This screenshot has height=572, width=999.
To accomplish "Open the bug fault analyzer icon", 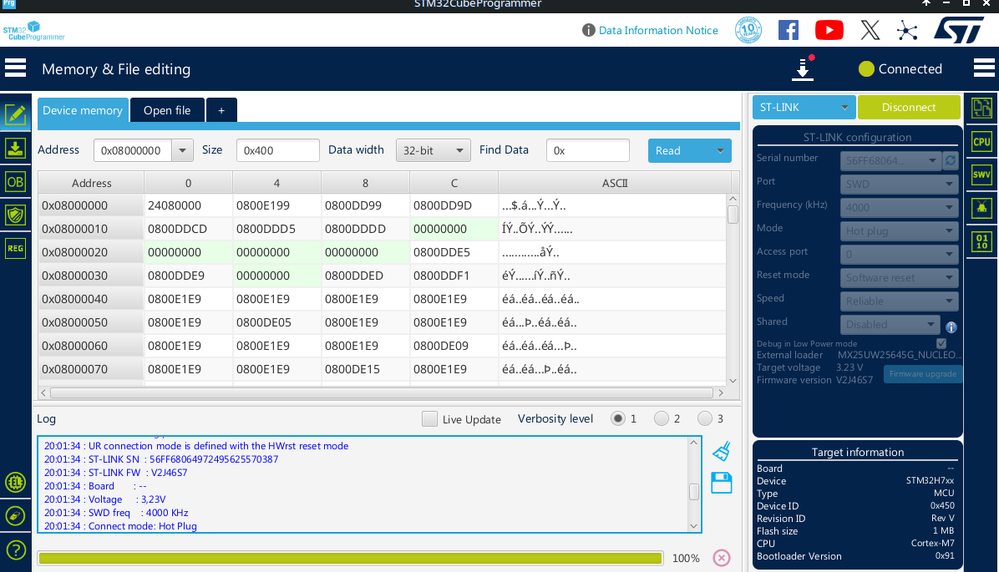I will tap(982, 208).
